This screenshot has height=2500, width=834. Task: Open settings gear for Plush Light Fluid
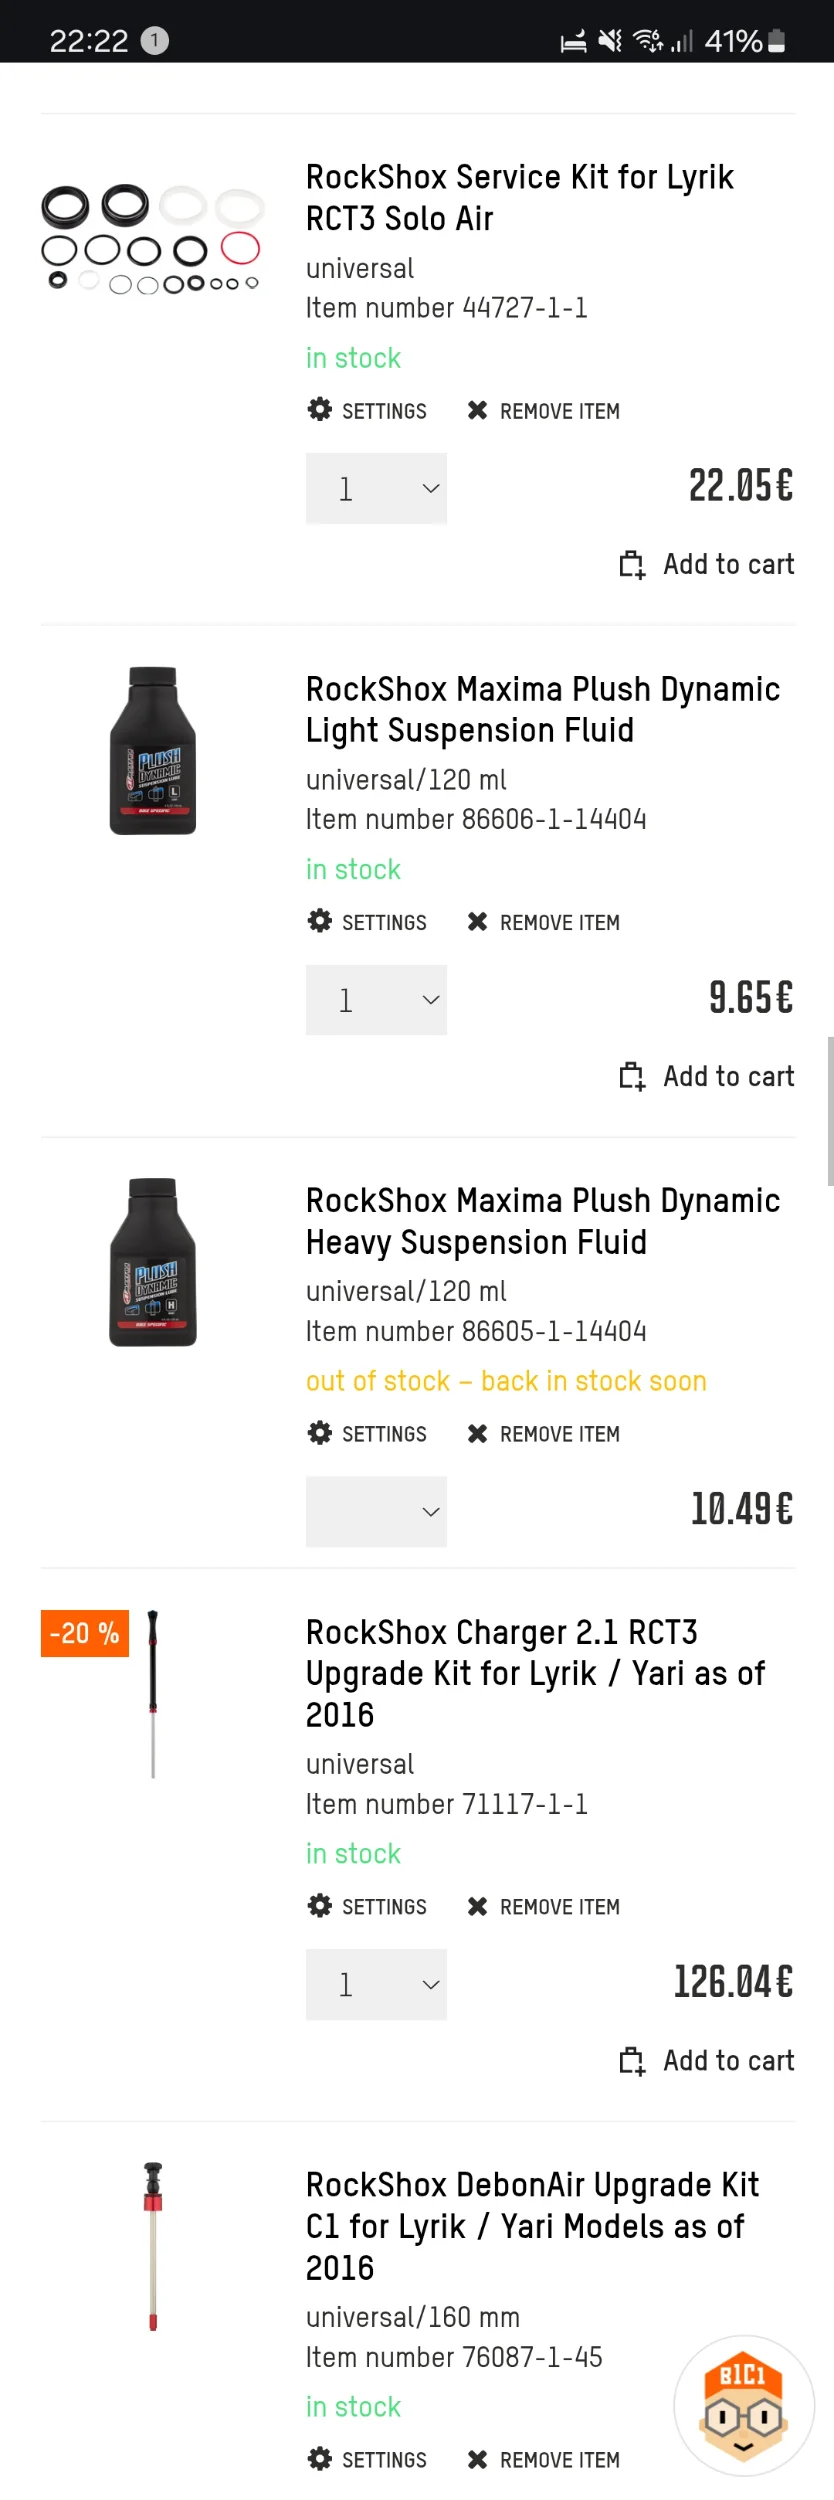(x=320, y=921)
